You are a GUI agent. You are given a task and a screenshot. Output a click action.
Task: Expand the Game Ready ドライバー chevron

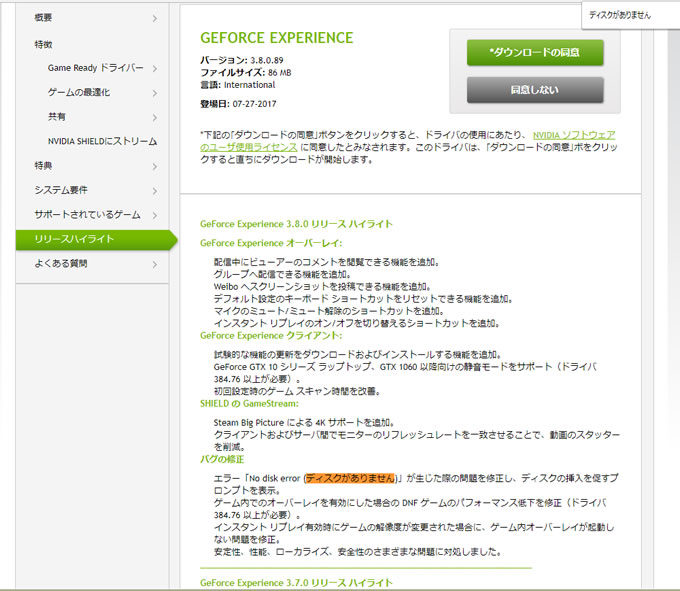pyautogui.click(x=155, y=69)
